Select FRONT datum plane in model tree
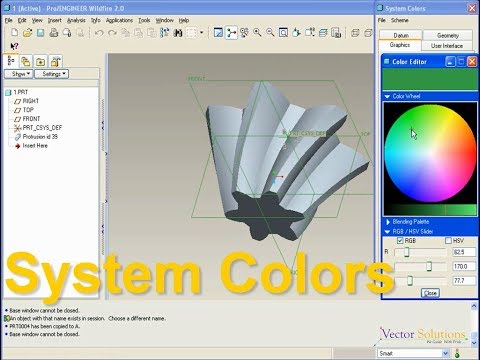Viewport: 480px width, 360px height. coord(27,119)
